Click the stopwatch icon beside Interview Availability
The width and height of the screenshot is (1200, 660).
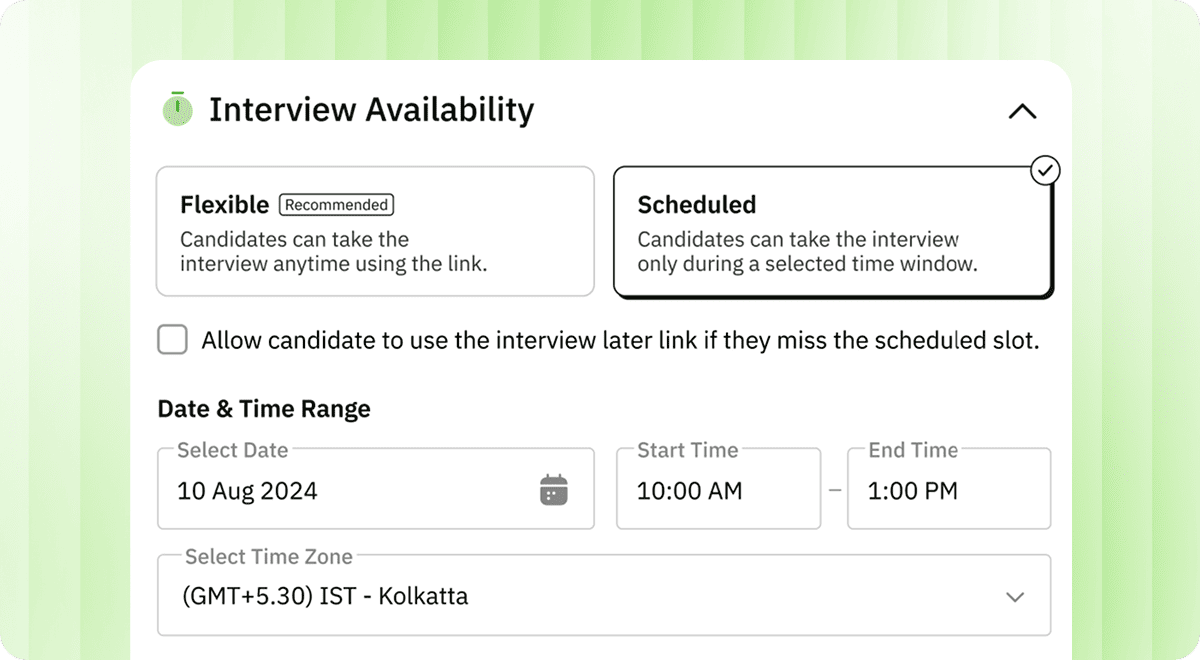177,109
